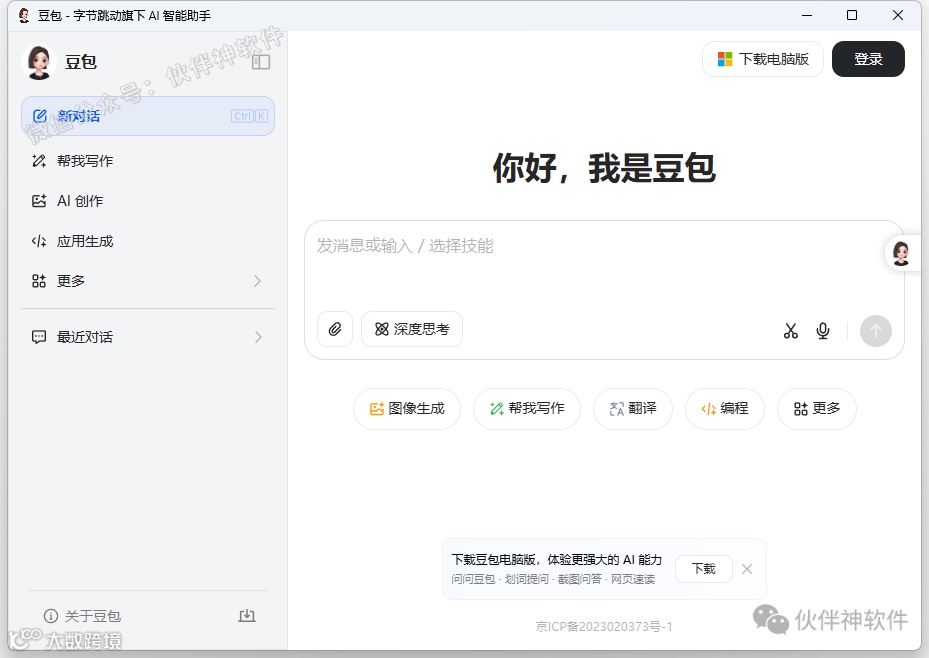Screen dimensions: 929x658
Task: Click the send arrow button
Action: (876, 331)
